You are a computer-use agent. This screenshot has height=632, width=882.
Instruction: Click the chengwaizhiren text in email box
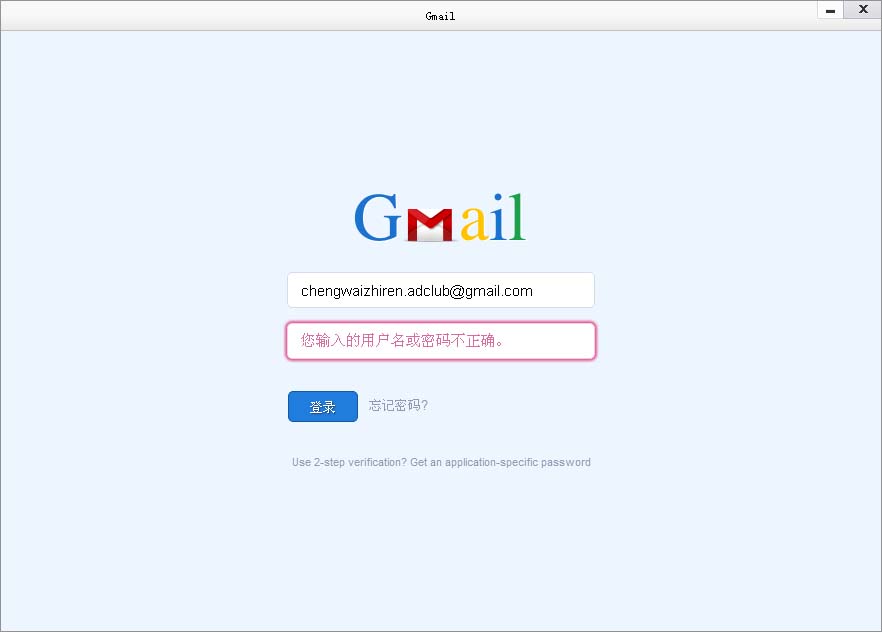pos(352,291)
